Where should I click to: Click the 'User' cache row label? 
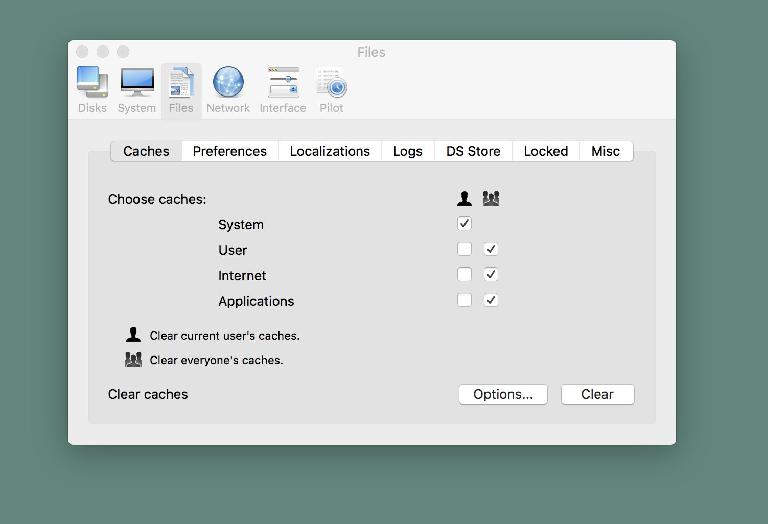233,250
